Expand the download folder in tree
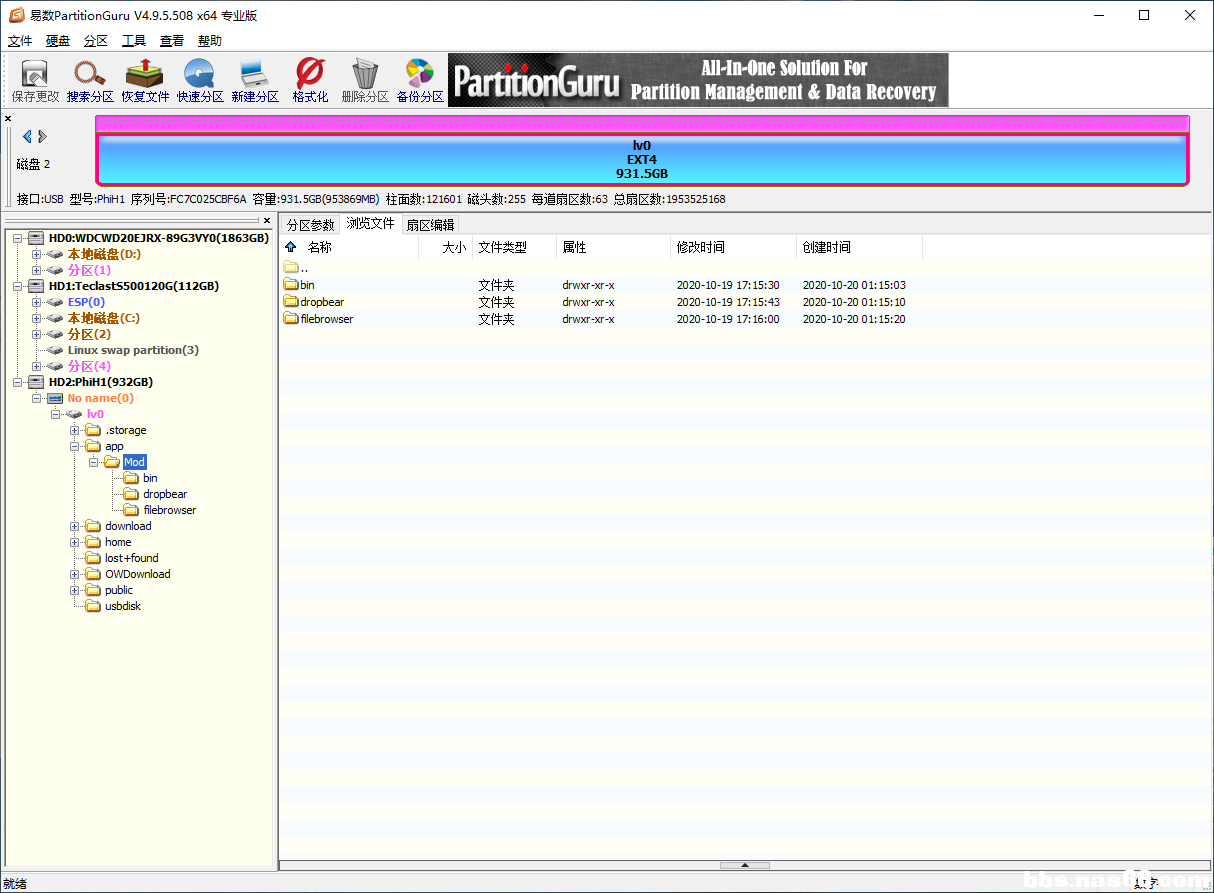 [x=75, y=526]
